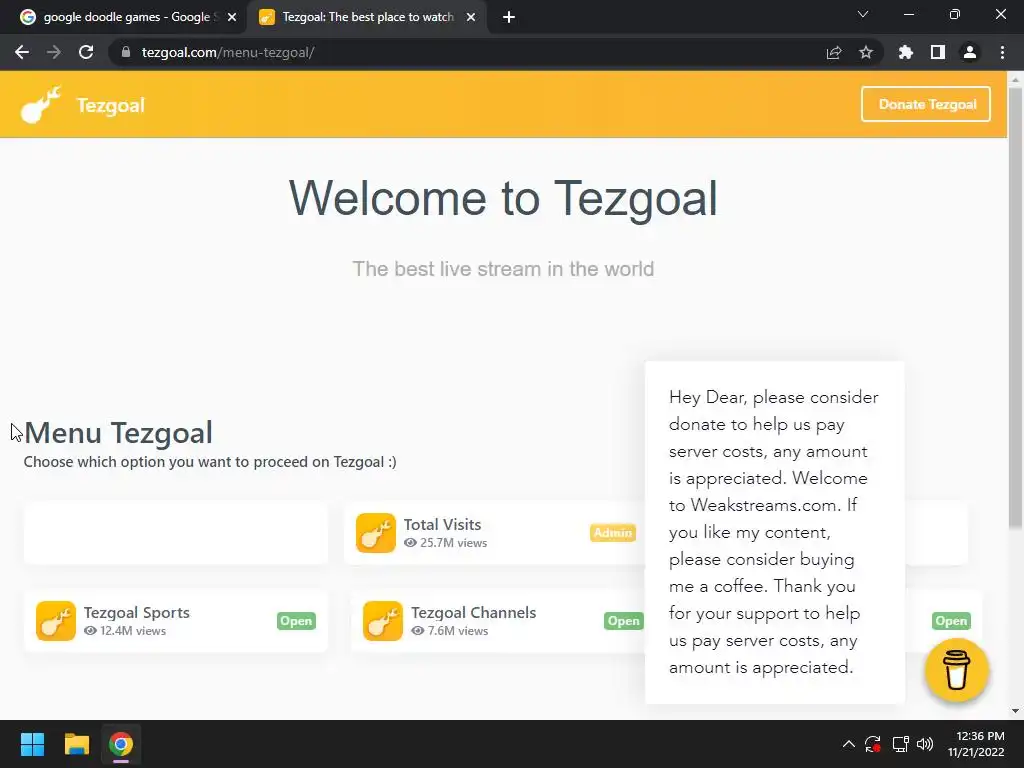This screenshot has height=768, width=1024.
Task: Click the scrollbar down arrow
Action: [x=1016, y=711]
